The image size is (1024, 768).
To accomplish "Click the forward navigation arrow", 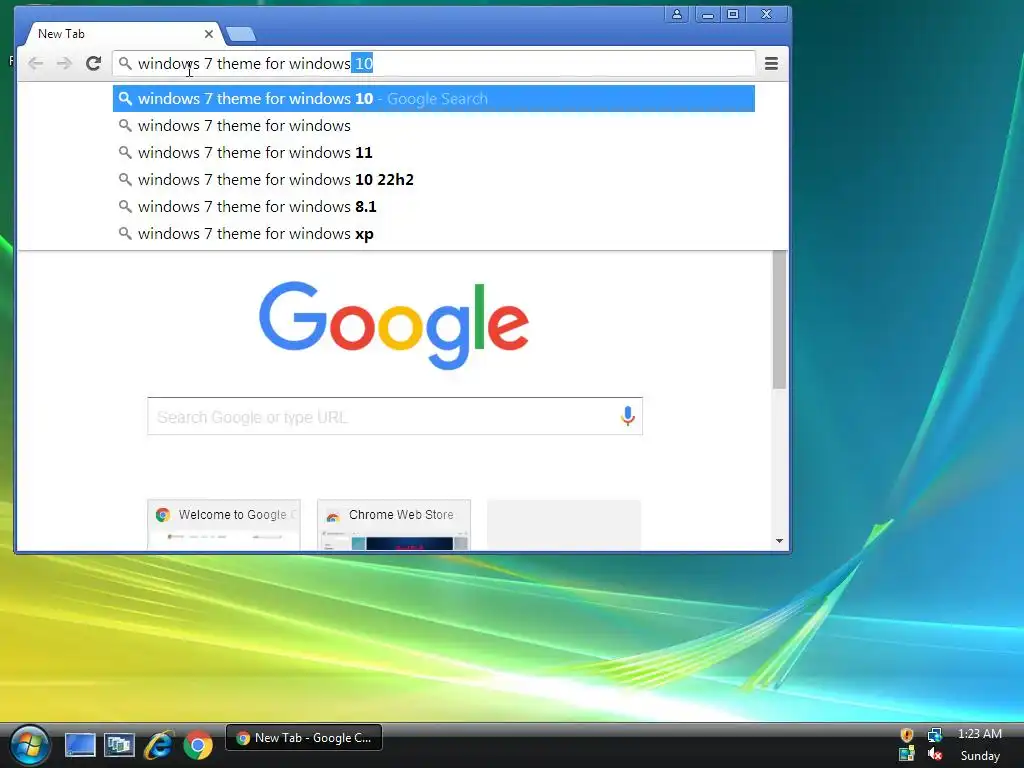I will point(64,63).
